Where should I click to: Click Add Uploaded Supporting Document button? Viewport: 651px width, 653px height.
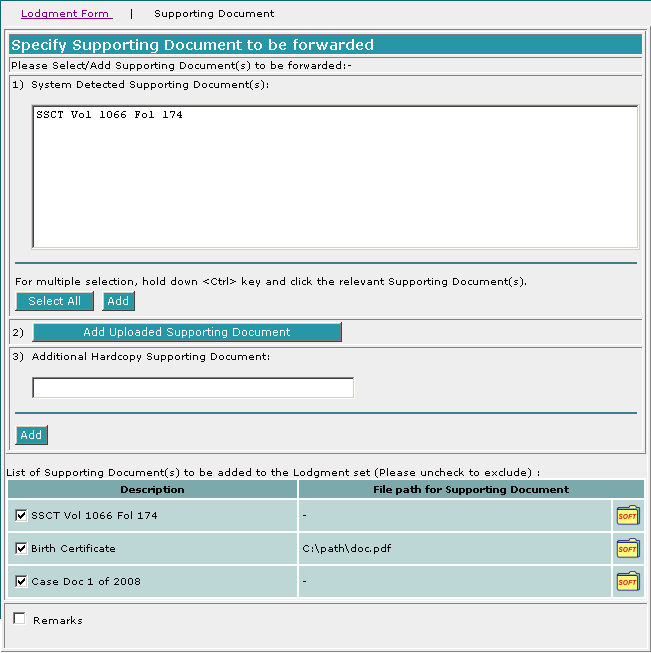(187, 332)
